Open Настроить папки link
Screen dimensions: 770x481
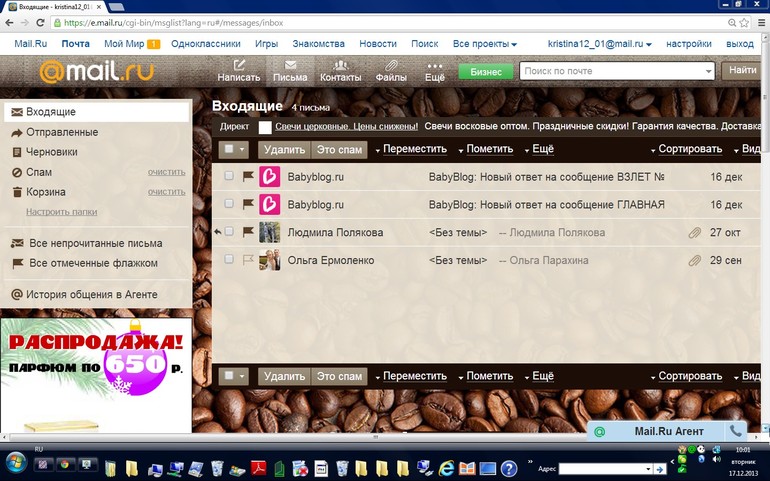click(x=61, y=212)
